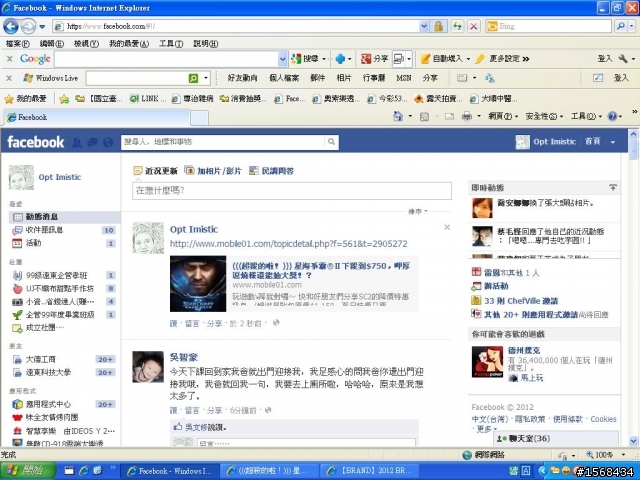640x480 pixels.
Task: Open the 安全性 safety dropdown
Action: [544, 117]
